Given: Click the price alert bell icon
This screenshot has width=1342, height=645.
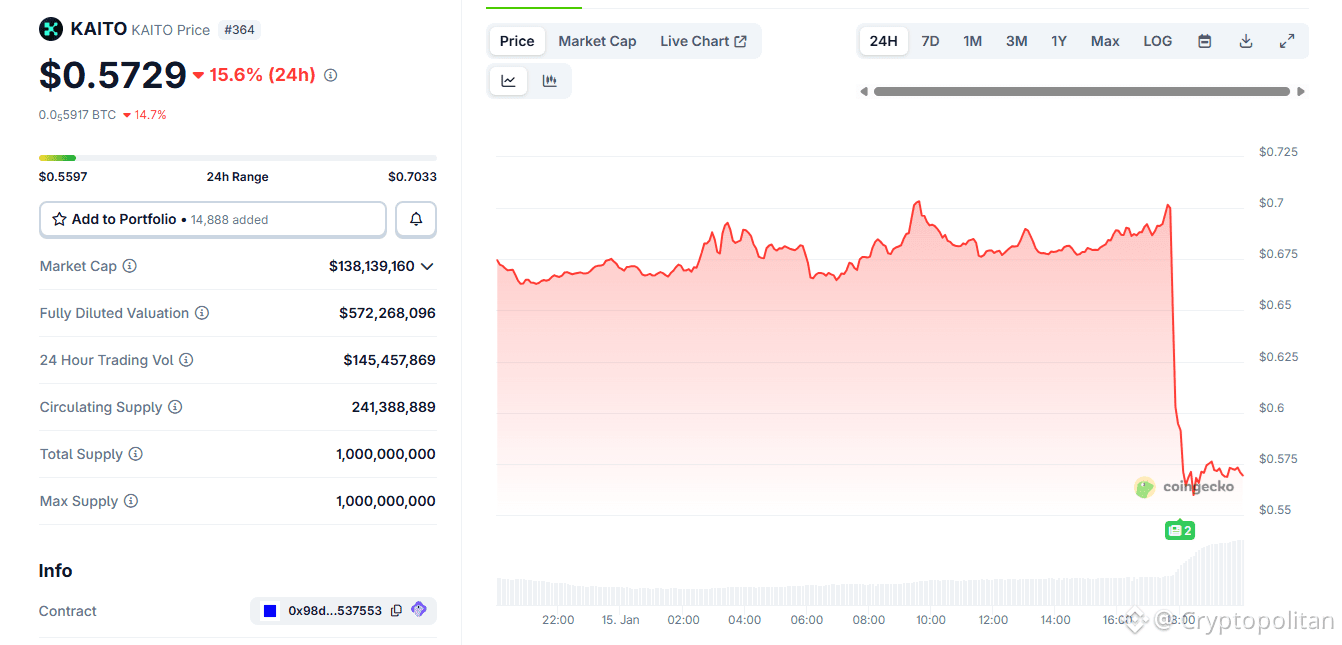Looking at the screenshot, I should tap(416, 219).
